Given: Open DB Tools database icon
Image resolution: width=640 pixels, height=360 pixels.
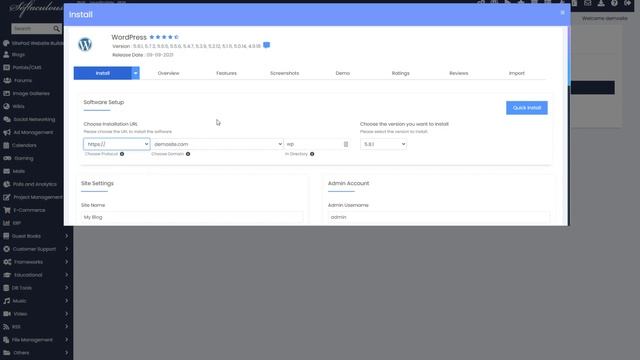Looking at the screenshot, I should coord(6,288).
